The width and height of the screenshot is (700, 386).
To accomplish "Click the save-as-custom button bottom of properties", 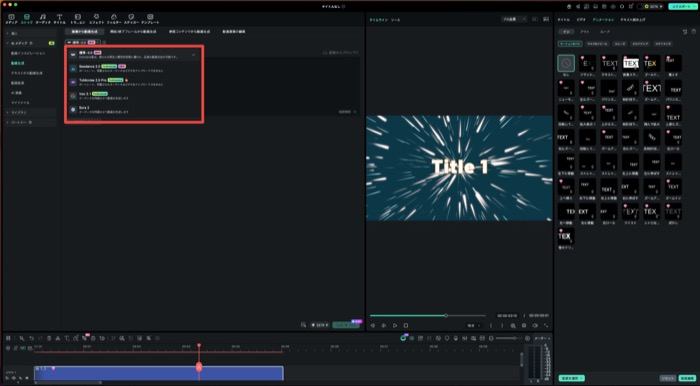I will (x=571, y=378).
